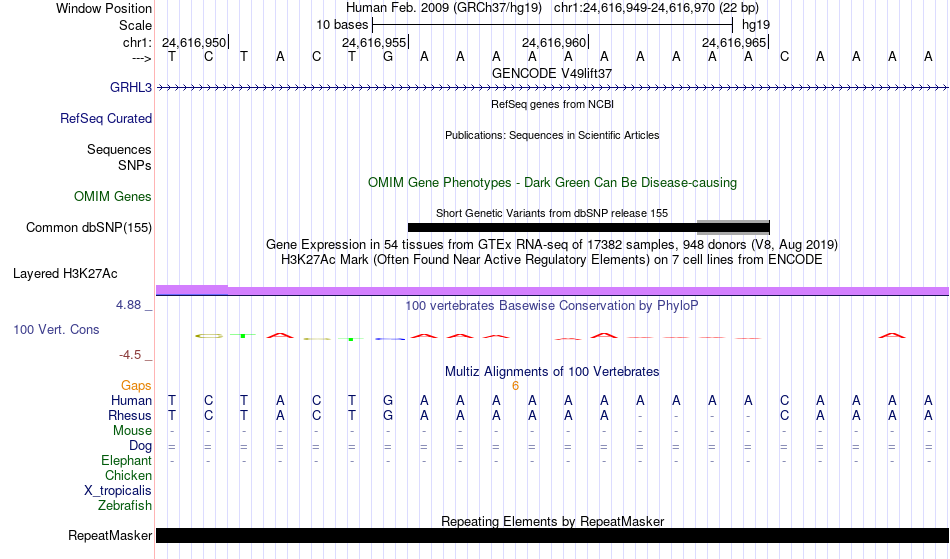
Task: Click the Dog species row label
Action: pyautogui.click(x=141, y=446)
